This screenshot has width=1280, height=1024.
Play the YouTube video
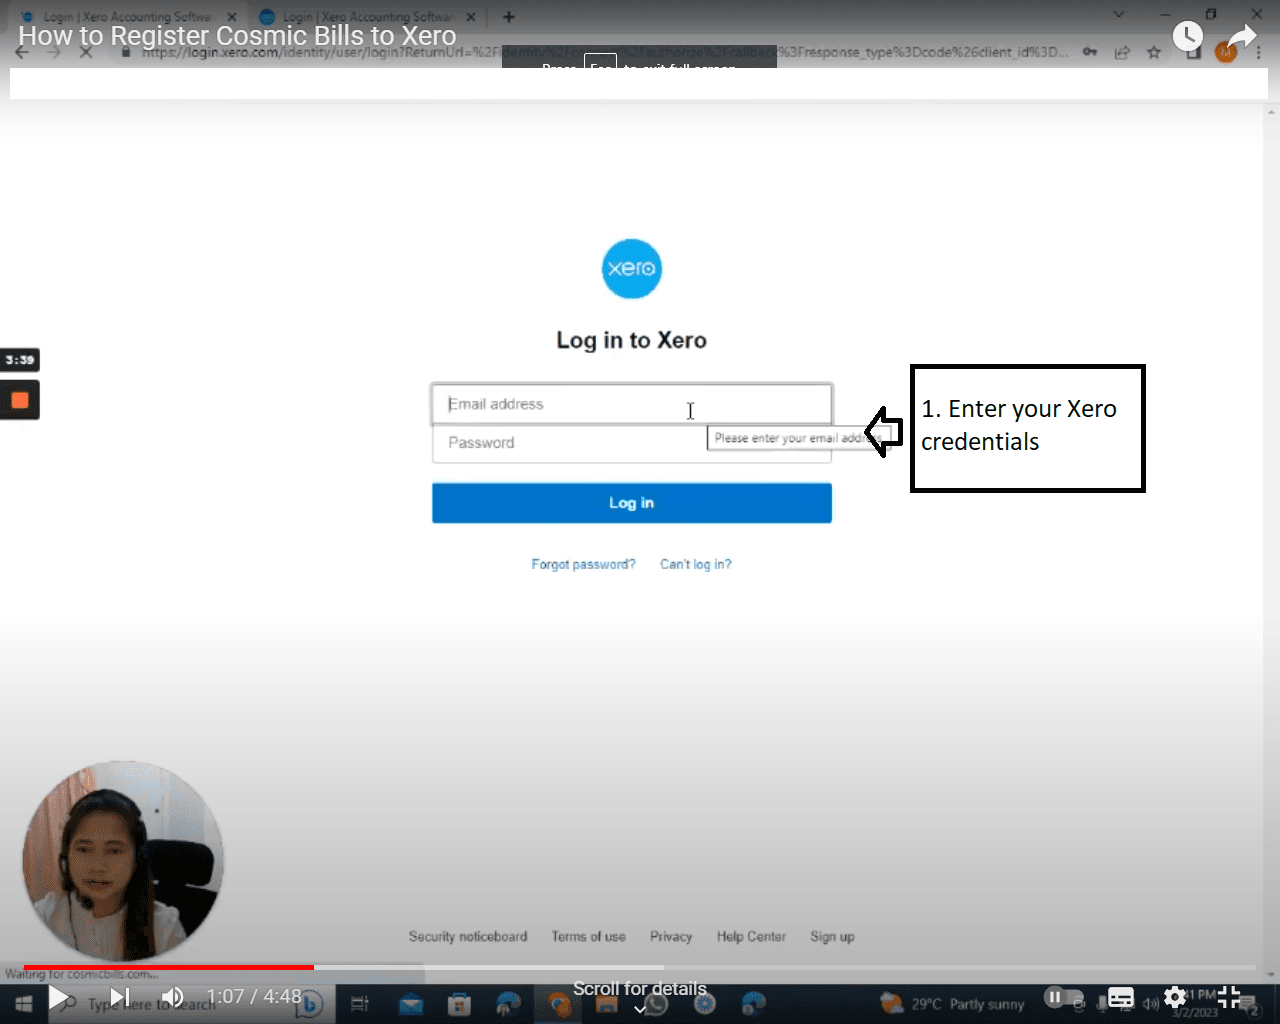point(59,997)
